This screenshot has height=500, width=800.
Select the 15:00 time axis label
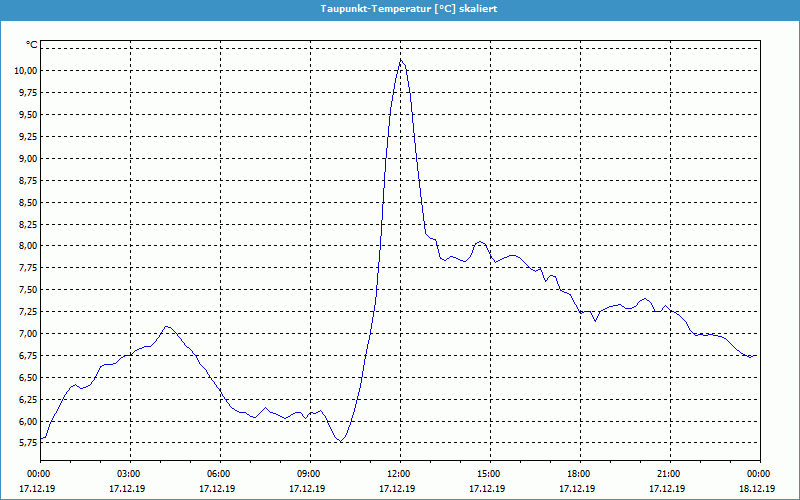point(489,474)
